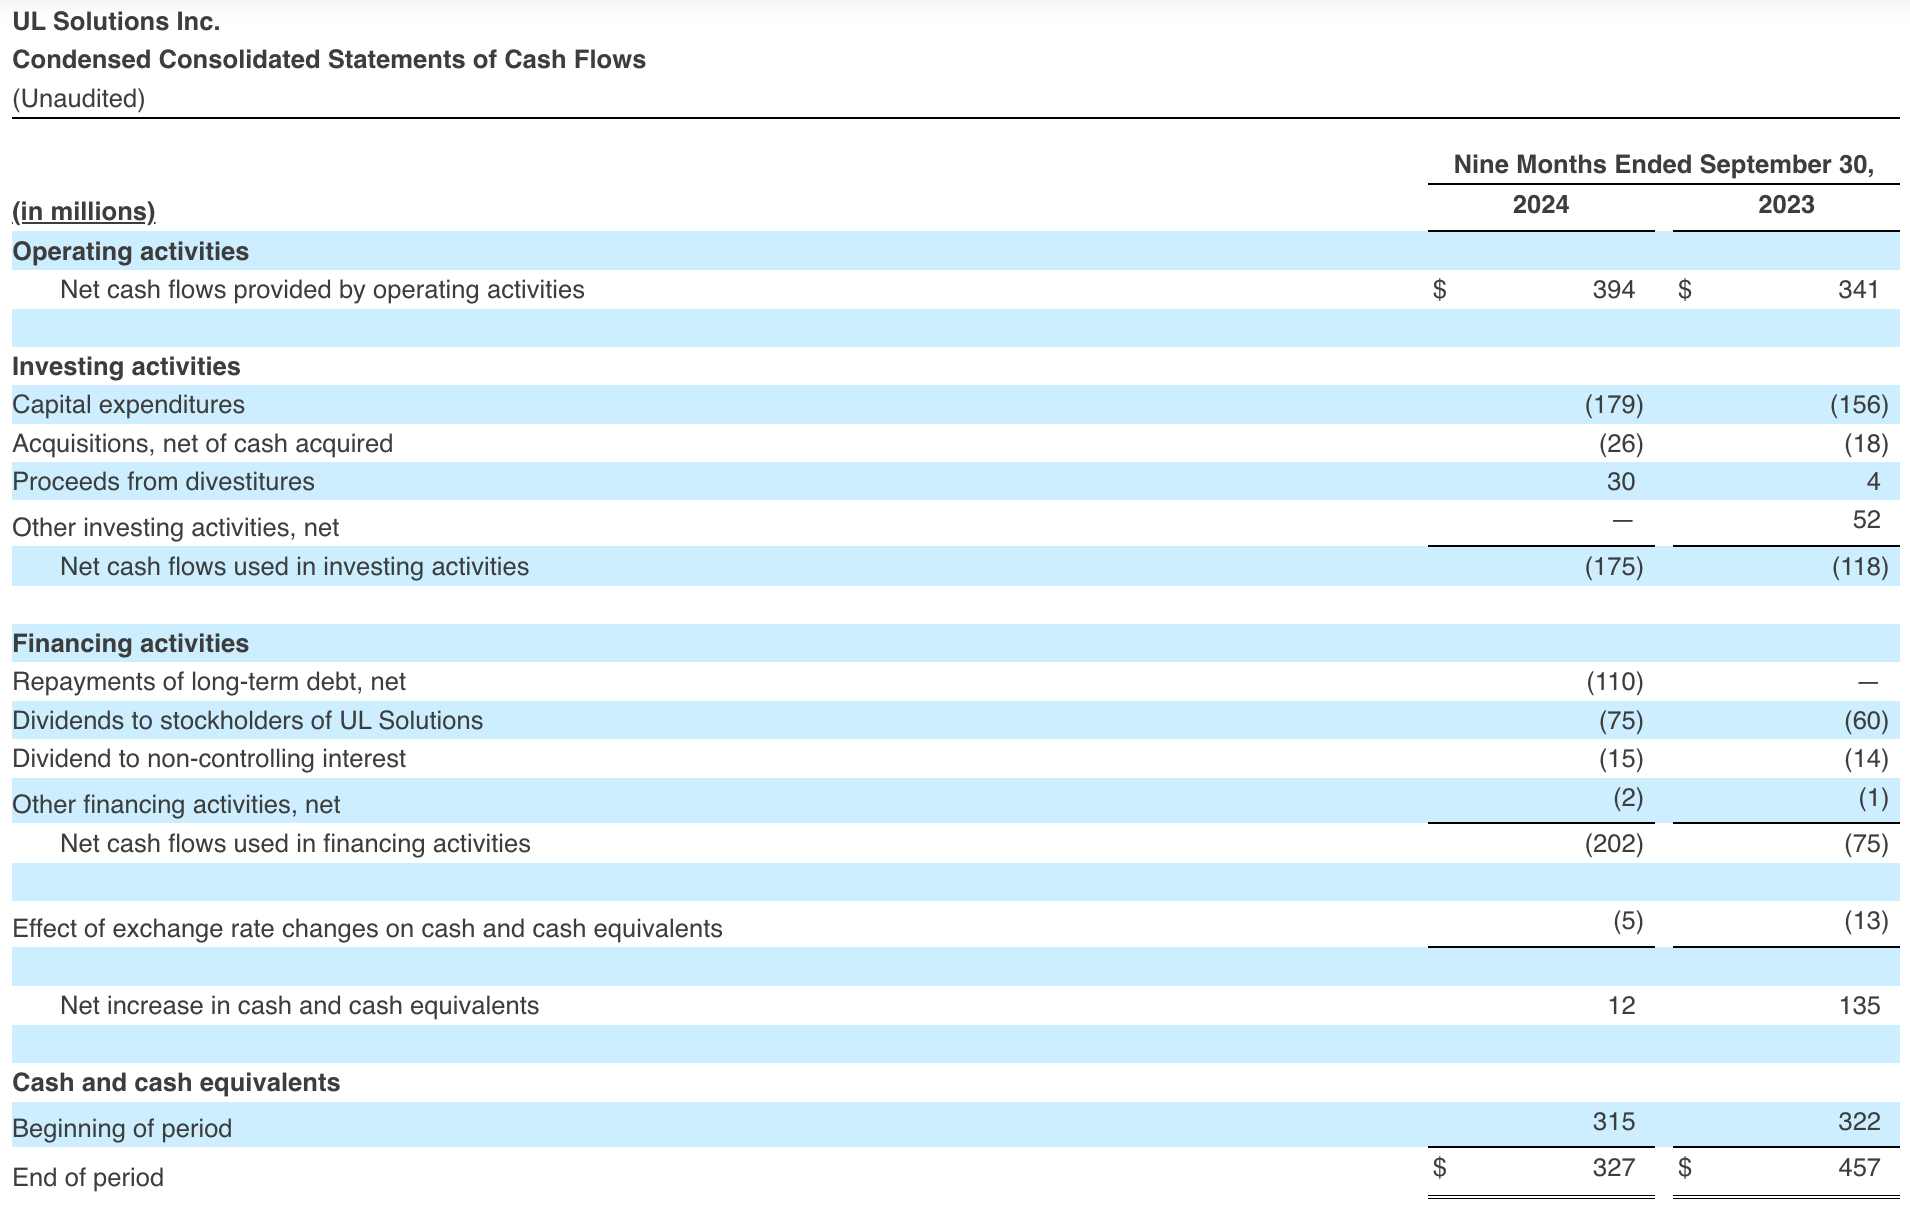Click the (202) financing total value
The image size is (1910, 1214).
point(1614,844)
